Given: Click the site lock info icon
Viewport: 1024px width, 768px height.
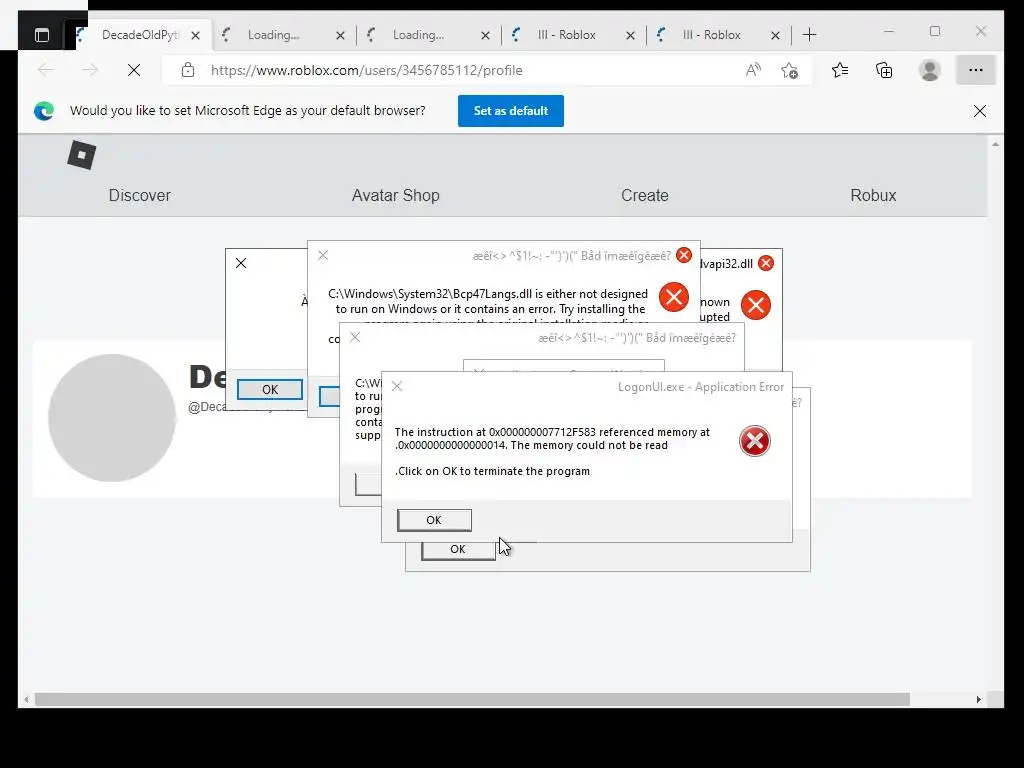Looking at the screenshot, I should 188,70.
